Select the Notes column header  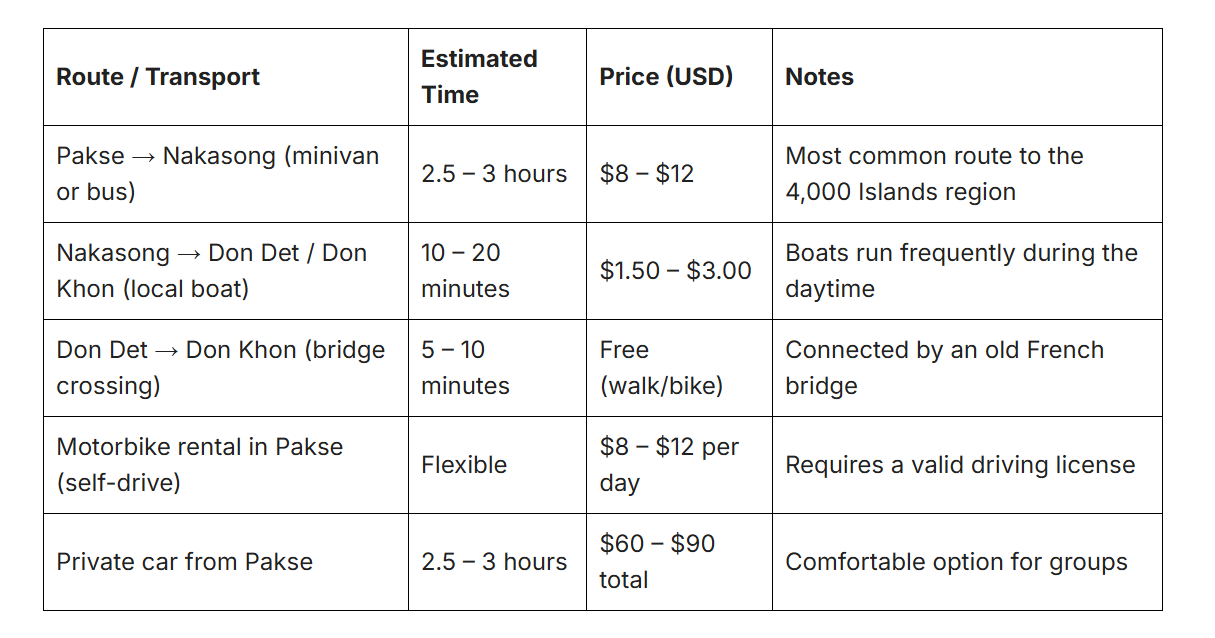click(x=967, y=77)
